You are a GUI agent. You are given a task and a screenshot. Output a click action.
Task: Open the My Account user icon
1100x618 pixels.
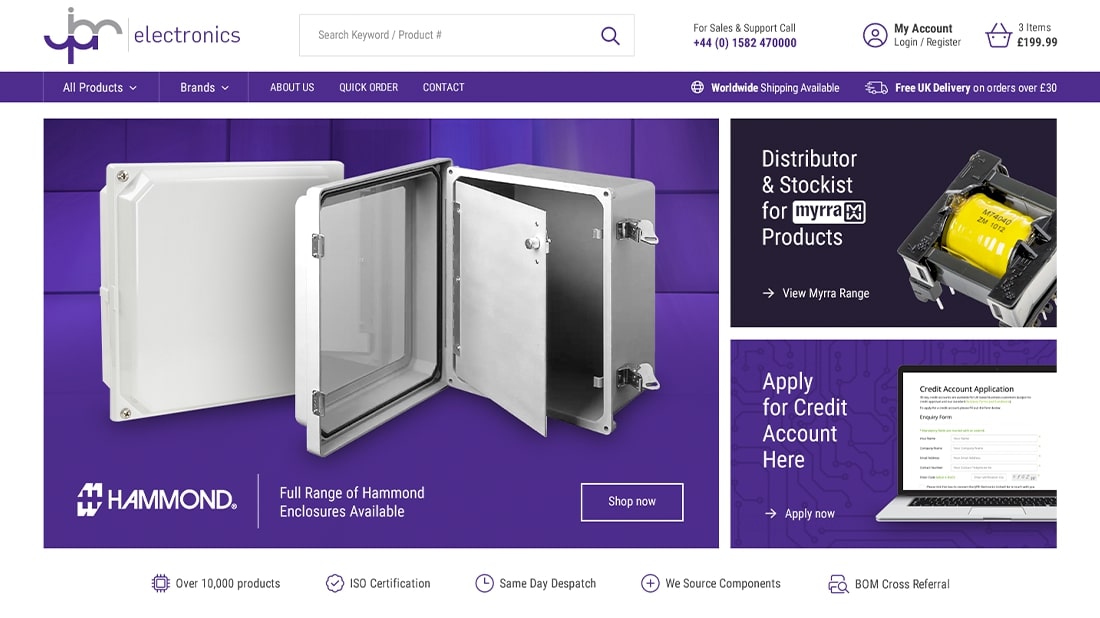click(x=875, y=35)
